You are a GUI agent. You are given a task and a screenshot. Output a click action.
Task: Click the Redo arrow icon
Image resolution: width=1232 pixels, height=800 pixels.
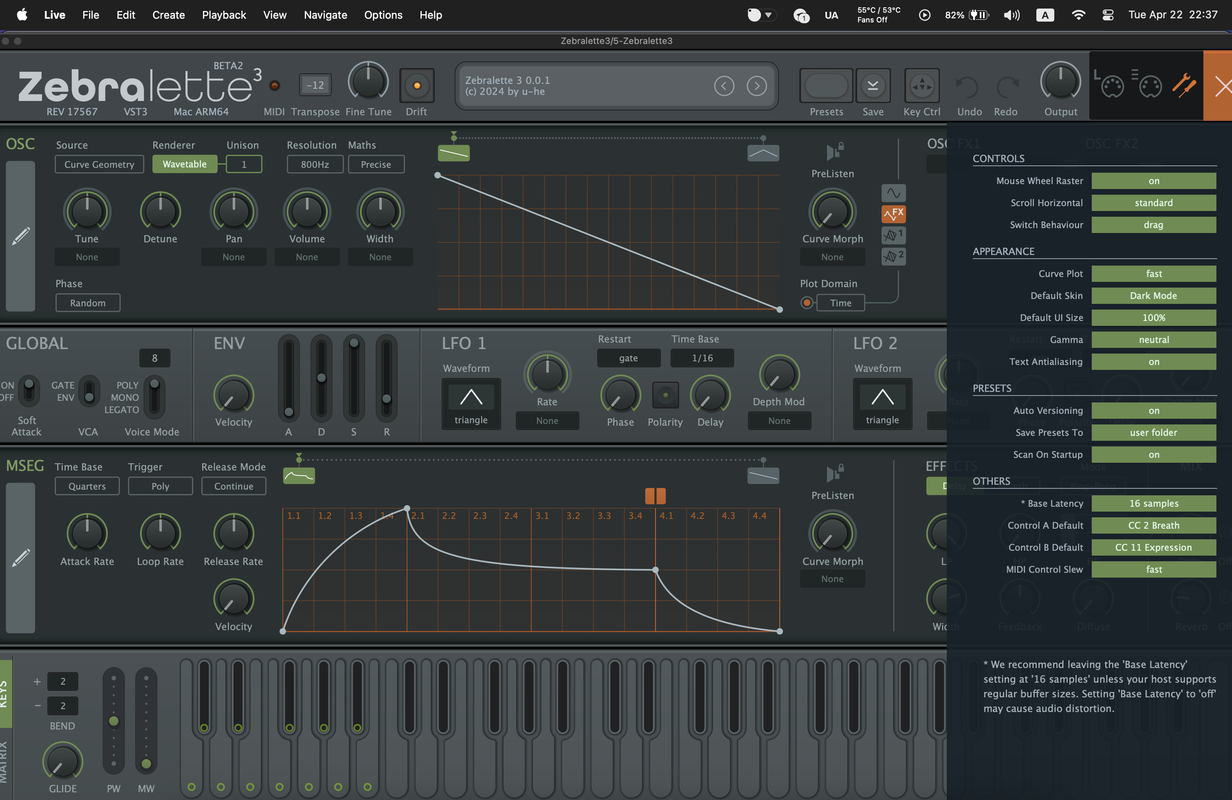tap(1007, 87)
